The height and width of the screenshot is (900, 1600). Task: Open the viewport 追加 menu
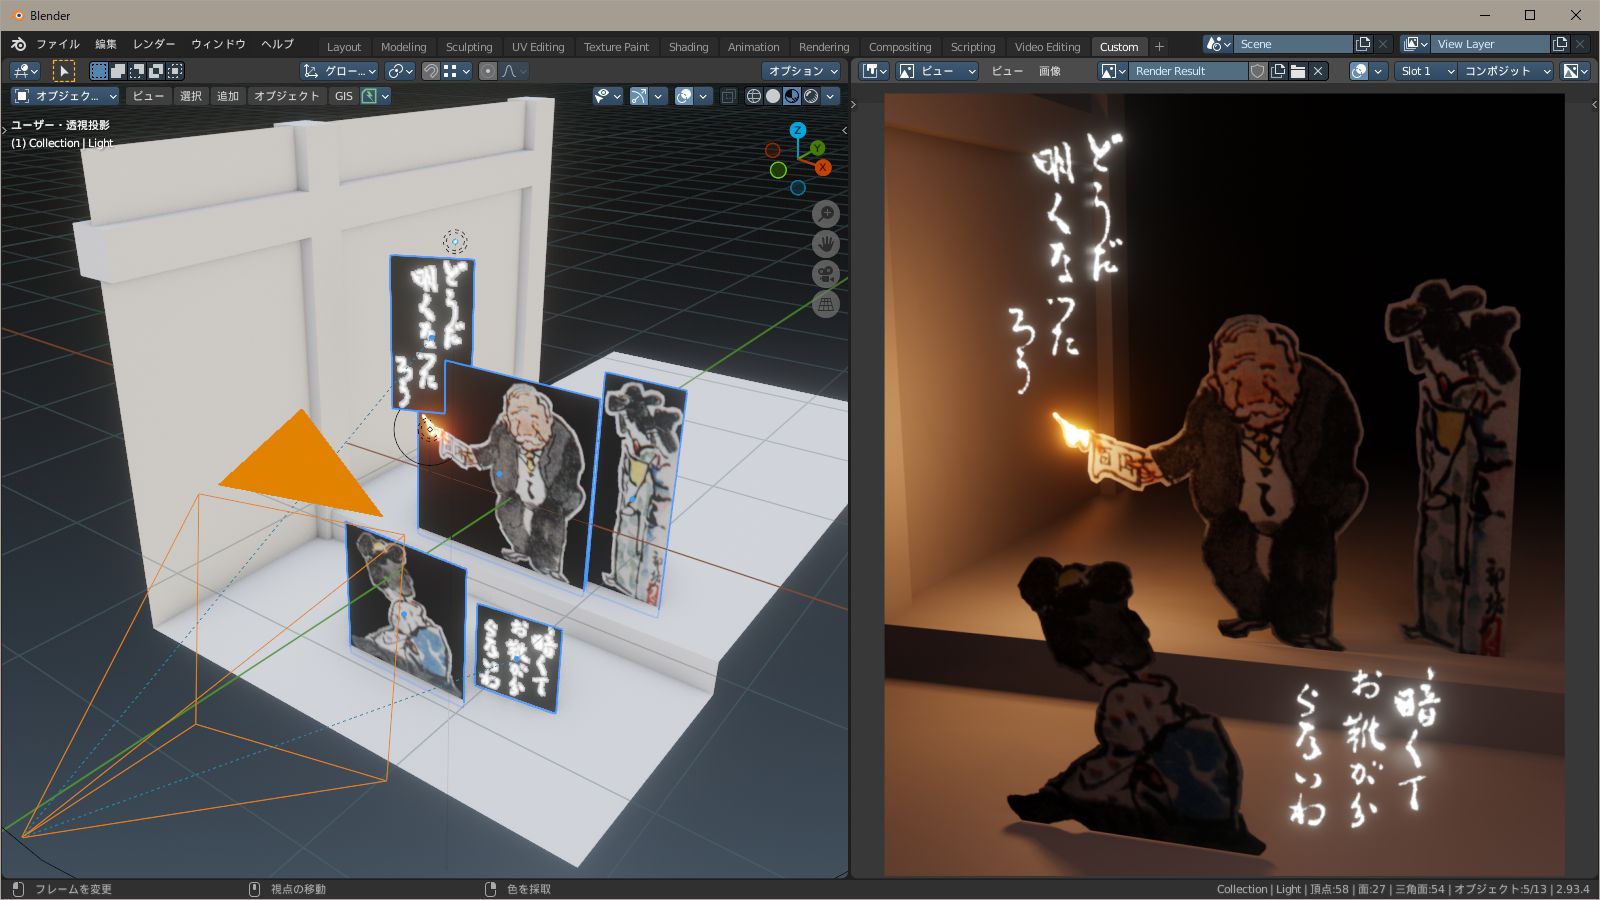click(228, 96)
